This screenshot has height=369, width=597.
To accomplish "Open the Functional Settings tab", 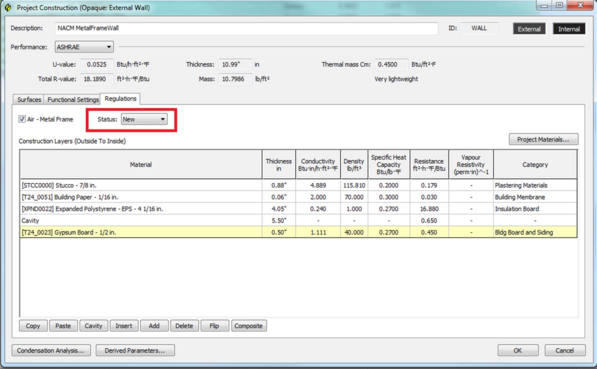I will 73,99.
